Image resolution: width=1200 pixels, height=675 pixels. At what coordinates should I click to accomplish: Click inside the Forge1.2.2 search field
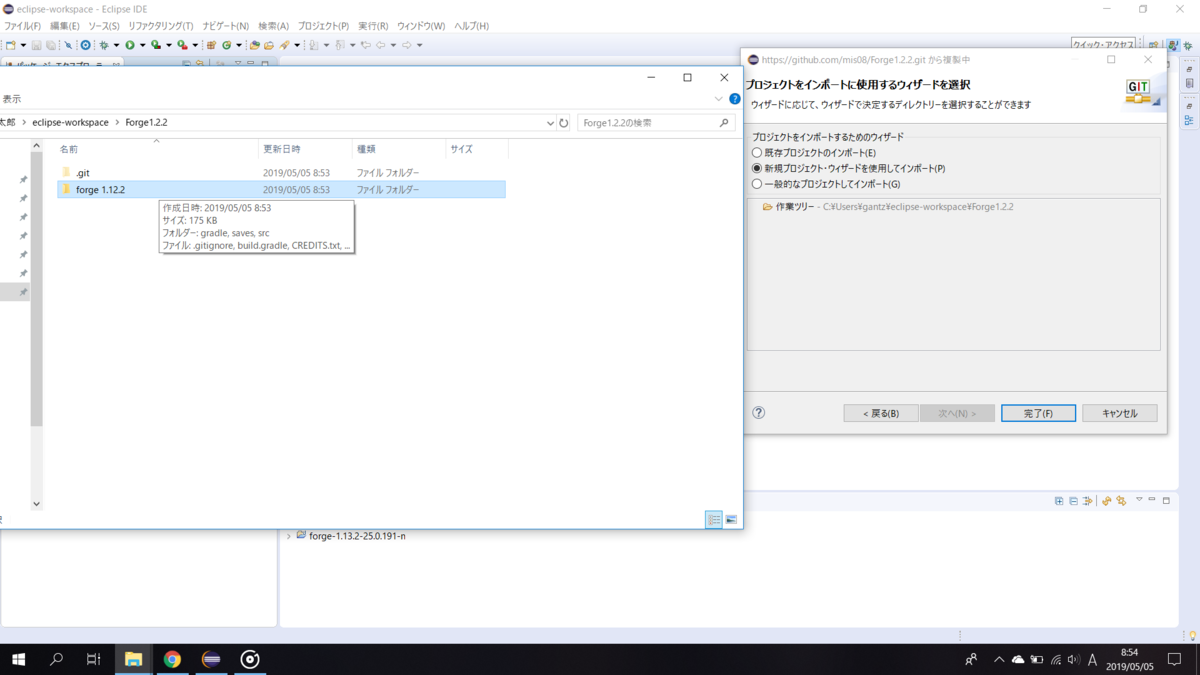pos(650,122)
